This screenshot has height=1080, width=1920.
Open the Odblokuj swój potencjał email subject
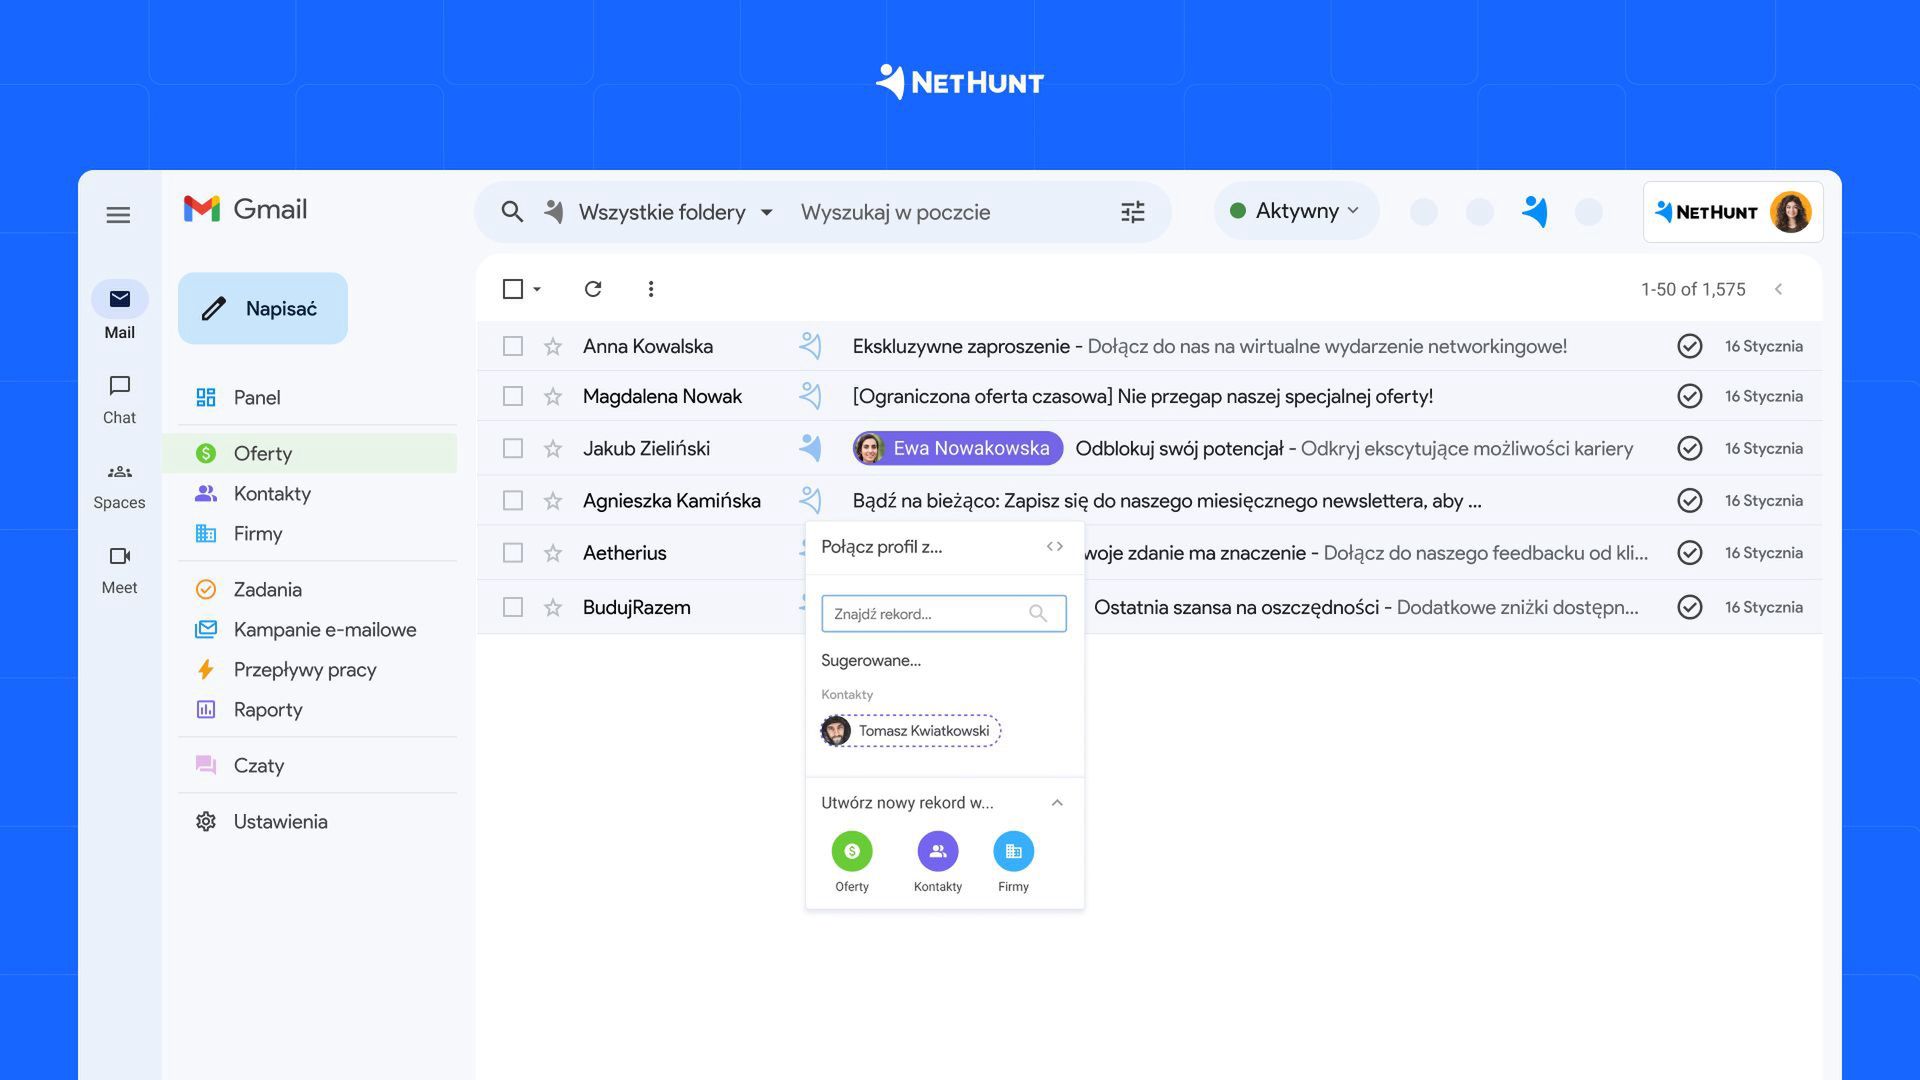tap(1179, 448)
